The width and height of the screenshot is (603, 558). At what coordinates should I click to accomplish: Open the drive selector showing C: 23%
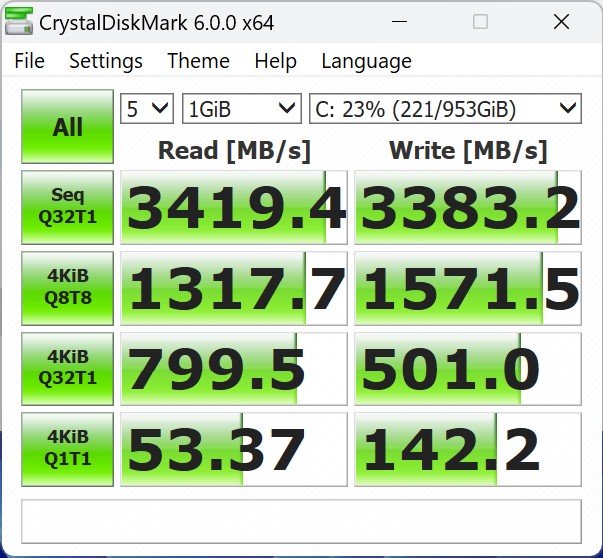point(445,108)
